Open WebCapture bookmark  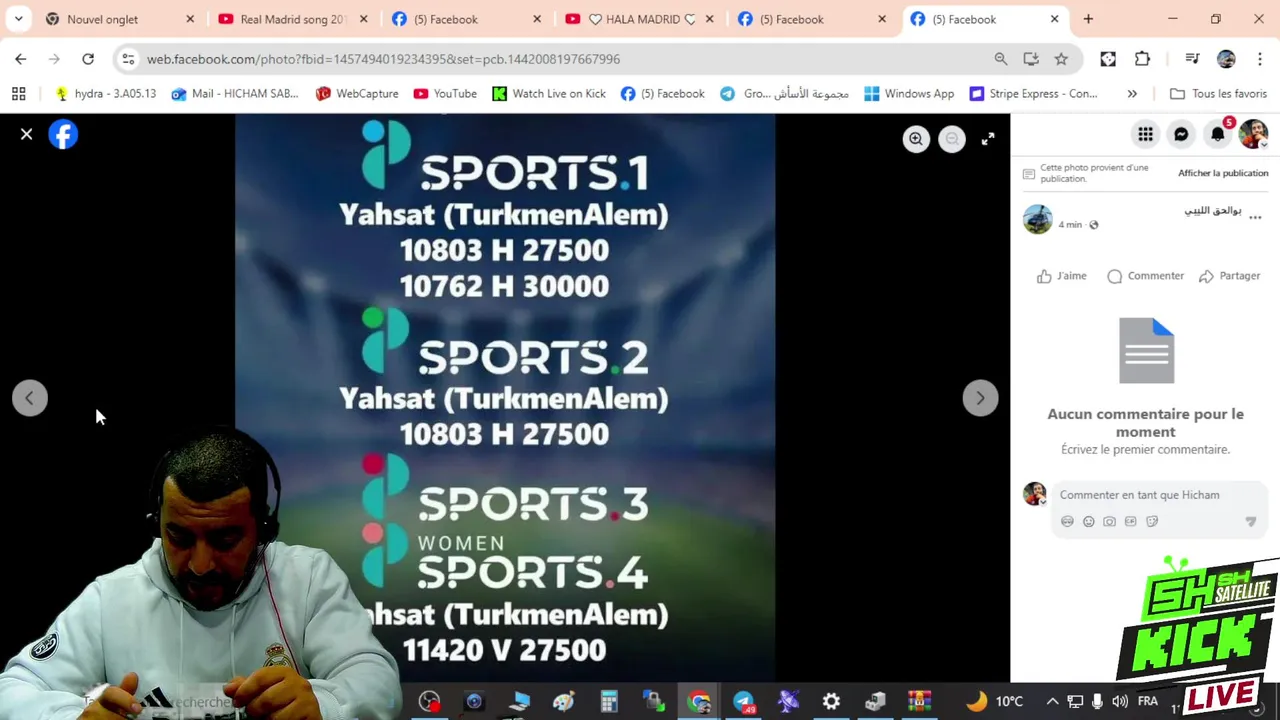(357, 94)
